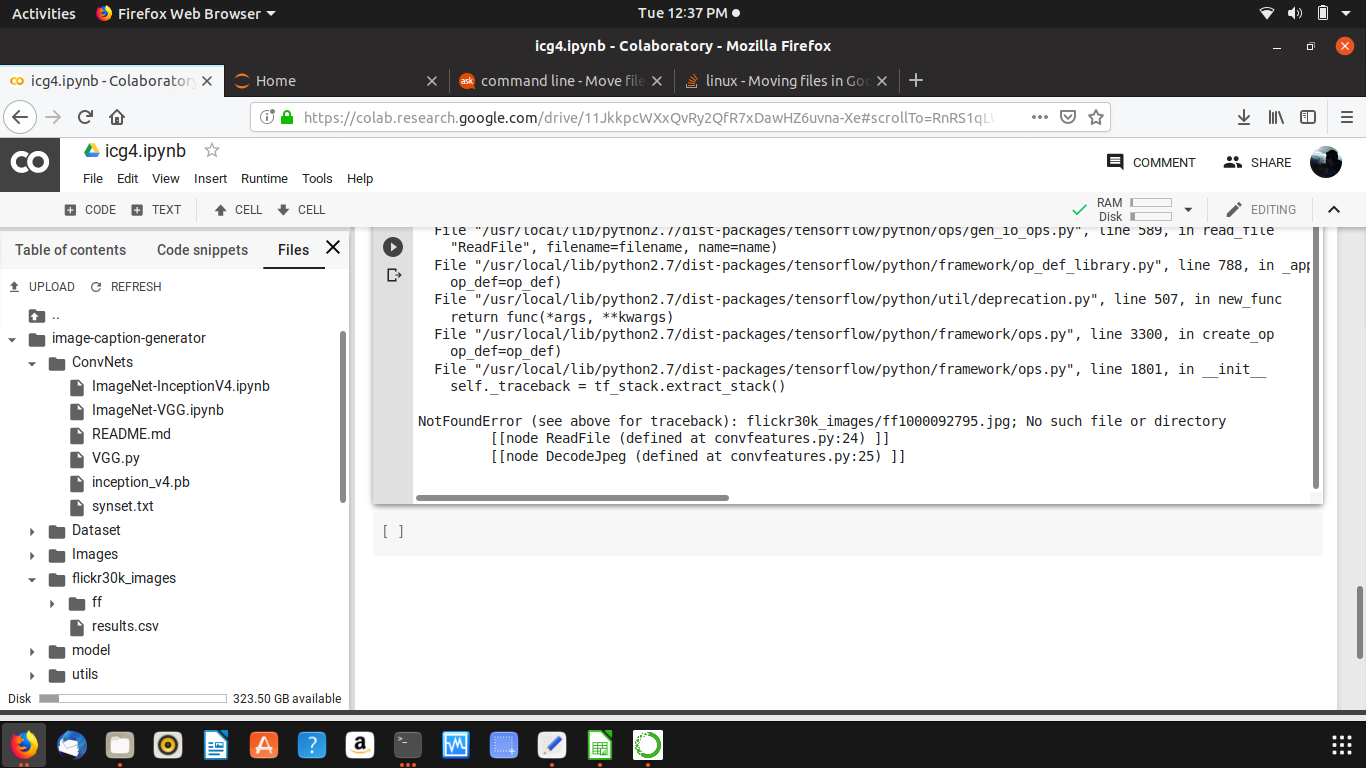Viewport: 1366px width, 768px height.
Task: Open the Edit menu
Action: tap(127, 178)
